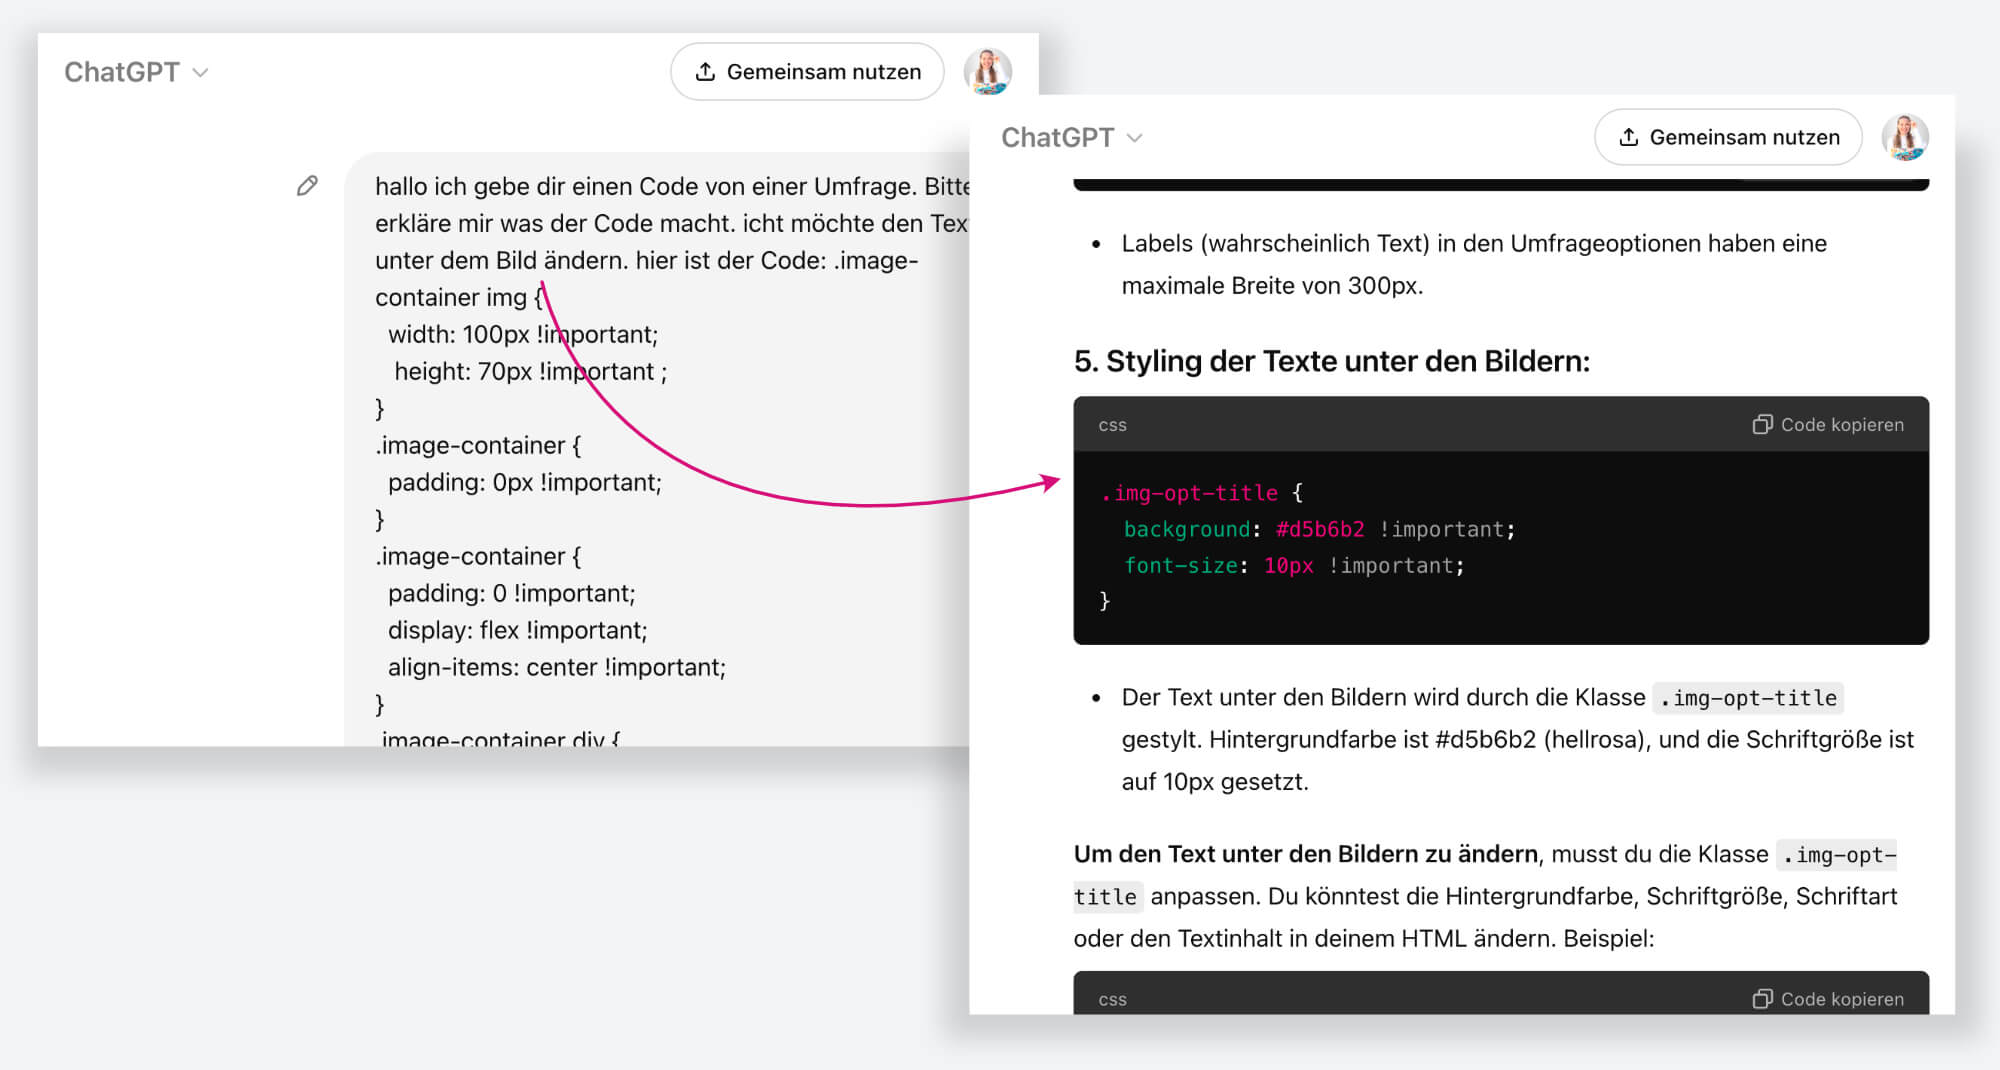The height and width of the screenshot is (1070, 2000).
Task: Open profile avatar in the right window
Action: [x=1905, y=137]
